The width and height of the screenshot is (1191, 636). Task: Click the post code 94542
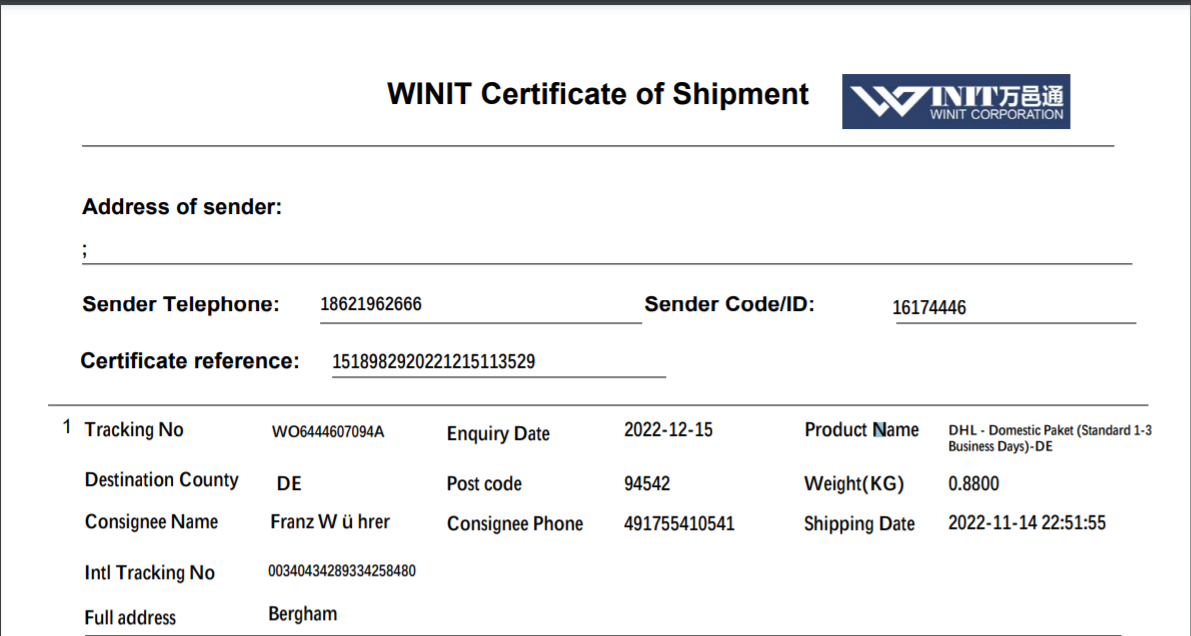(647, 484)
